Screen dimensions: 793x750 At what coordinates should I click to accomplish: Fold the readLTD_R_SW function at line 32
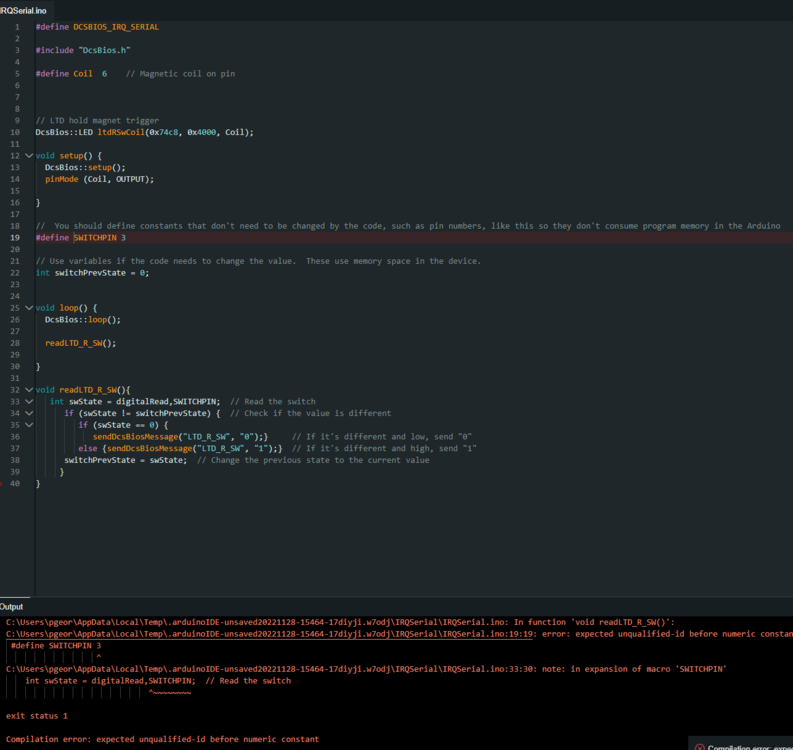click(29, 390)
